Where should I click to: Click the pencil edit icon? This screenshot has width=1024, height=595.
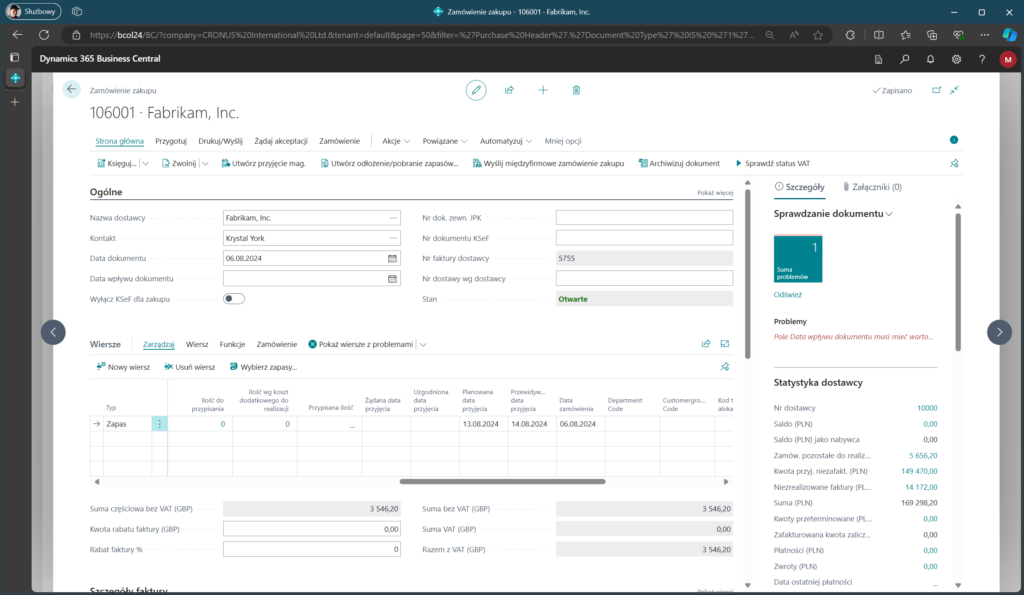click(x=476, y=90)
